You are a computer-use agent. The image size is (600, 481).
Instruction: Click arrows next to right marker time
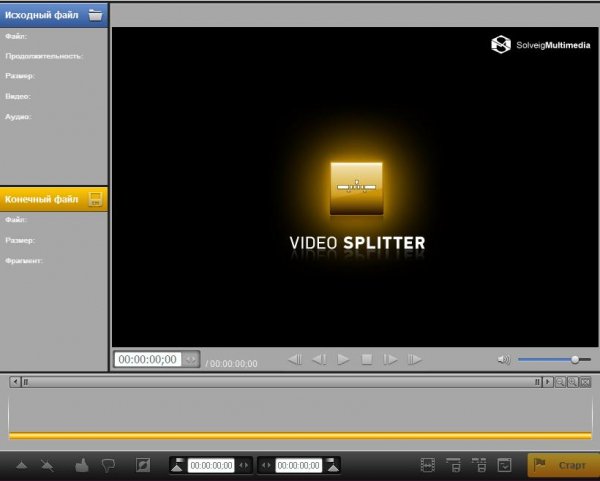coord(266,466)
